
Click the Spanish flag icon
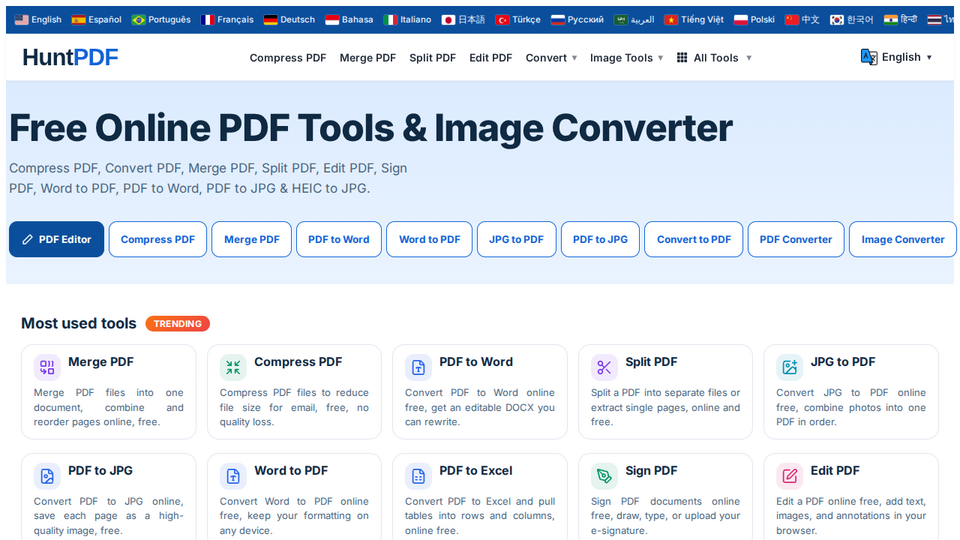pyautogui.click(x=78, y=20)
